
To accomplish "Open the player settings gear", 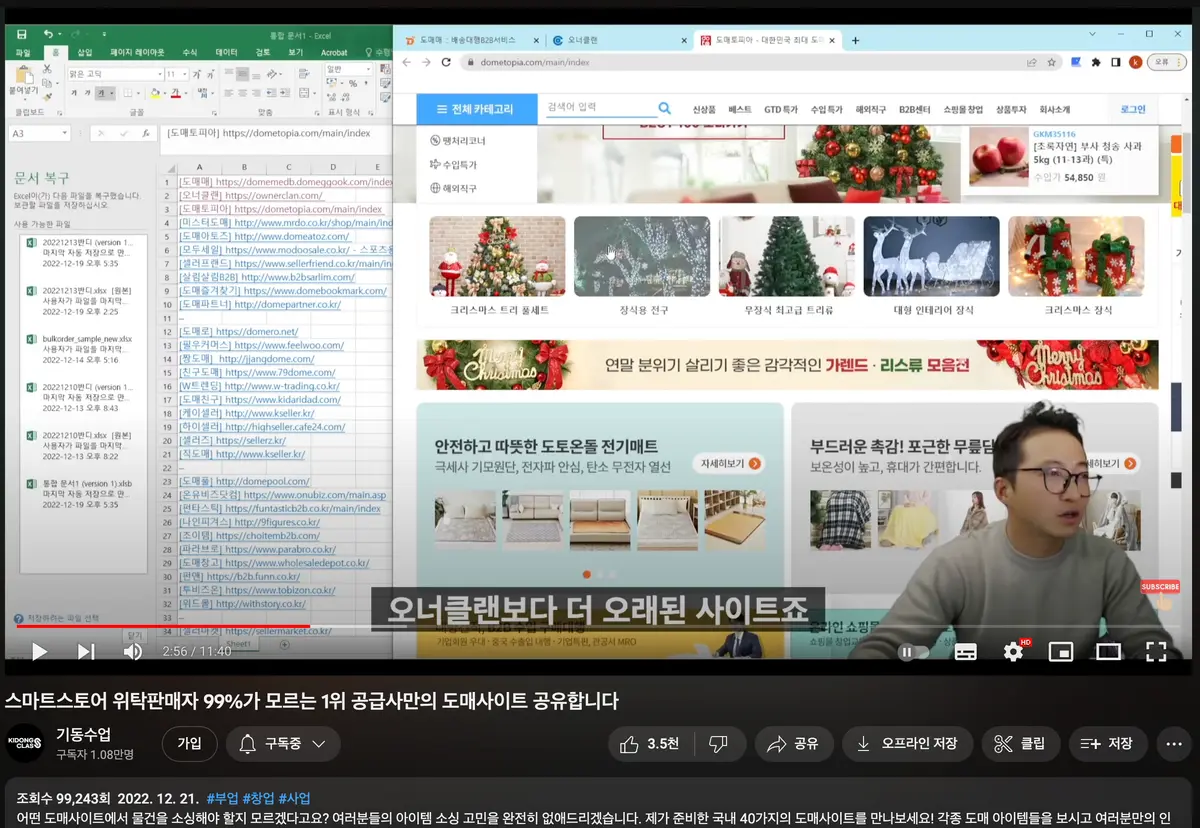I will 1013,652.
